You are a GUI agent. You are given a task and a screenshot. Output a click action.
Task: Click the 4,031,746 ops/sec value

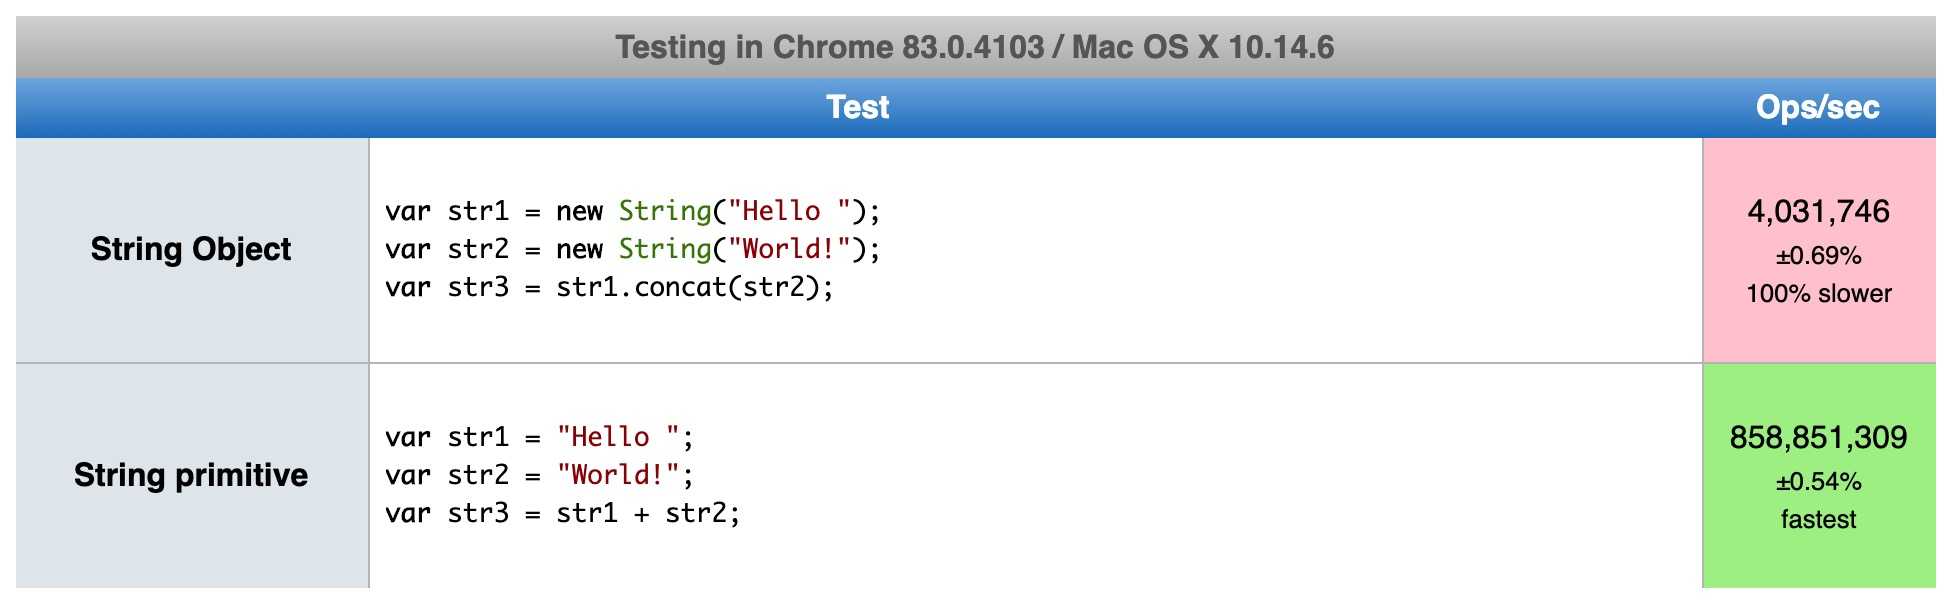click(x=1818, y=211)
